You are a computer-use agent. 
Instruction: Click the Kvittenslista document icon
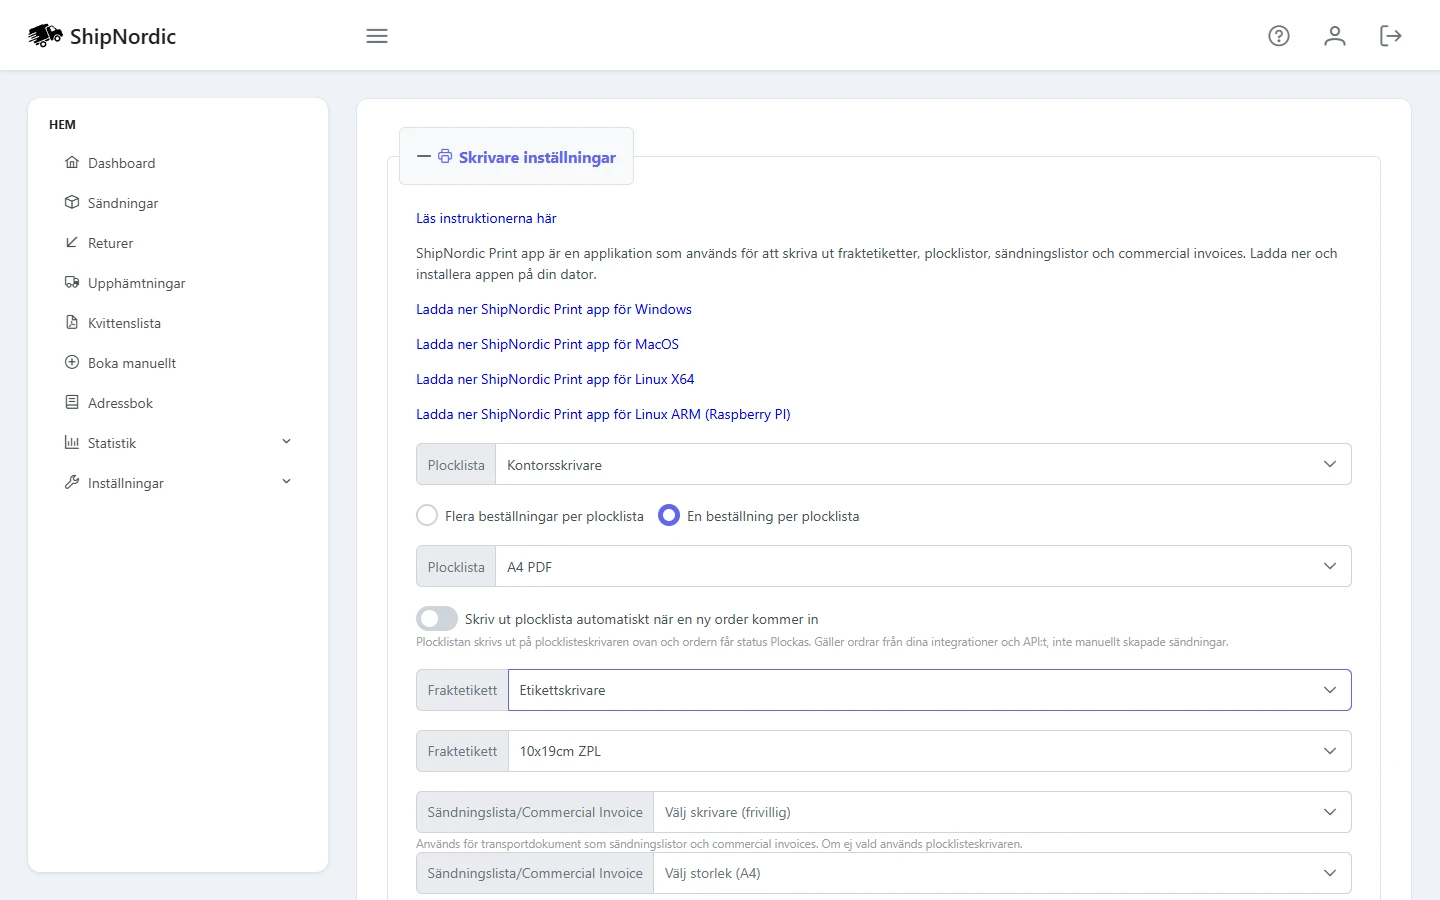coord(72,322)
